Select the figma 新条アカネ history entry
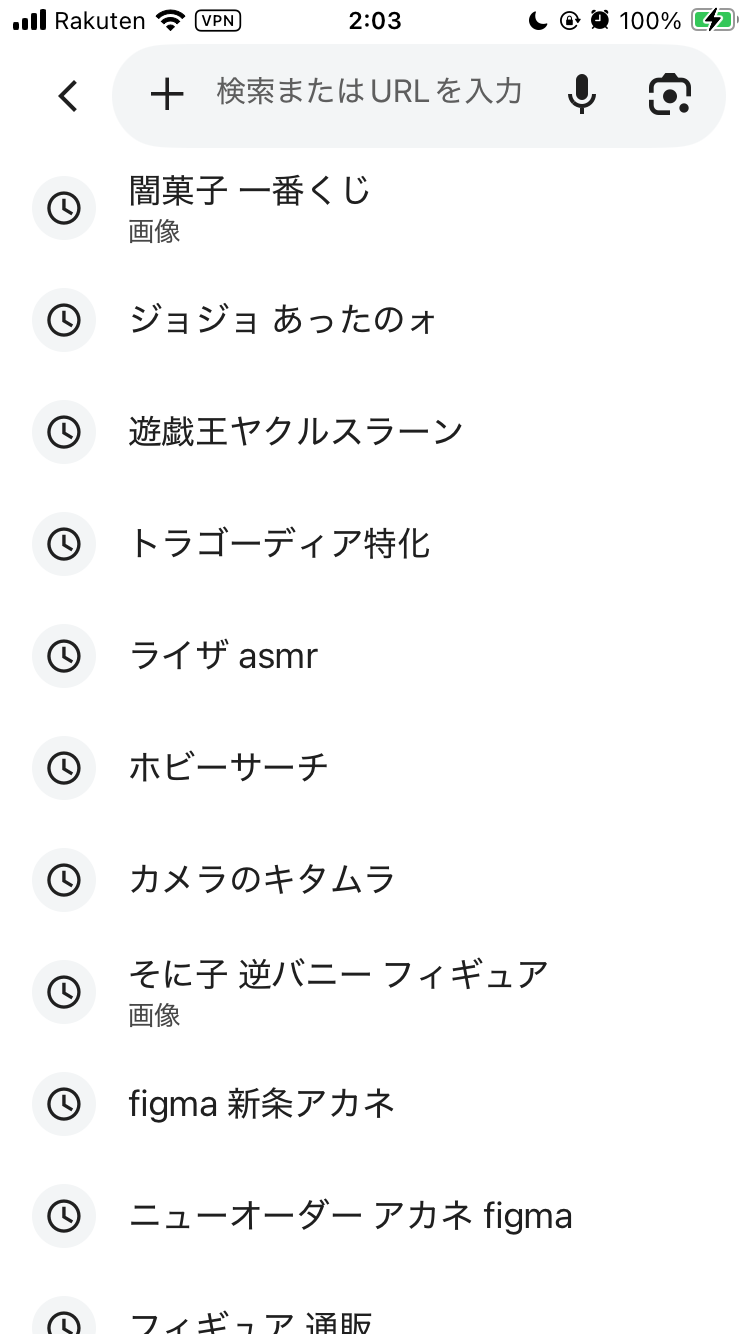The width and height of the screenshot is (750, 1334). coord(262,1104)
